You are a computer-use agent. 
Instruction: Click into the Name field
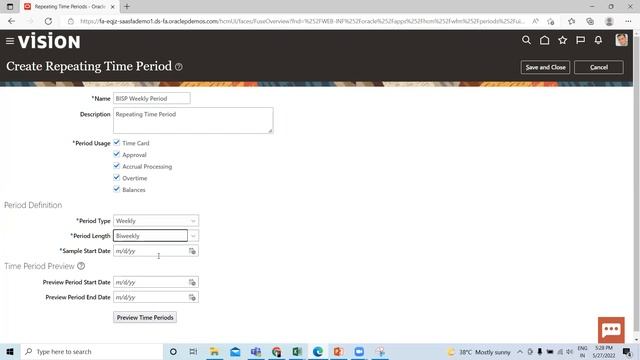(x=151, y=98)
